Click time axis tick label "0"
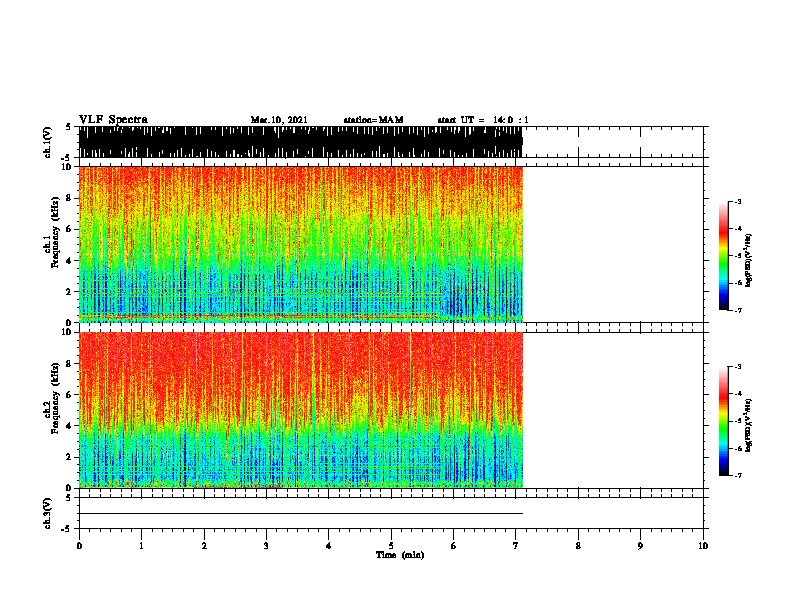This screenshot has width=792, height=612. point(79,546)
